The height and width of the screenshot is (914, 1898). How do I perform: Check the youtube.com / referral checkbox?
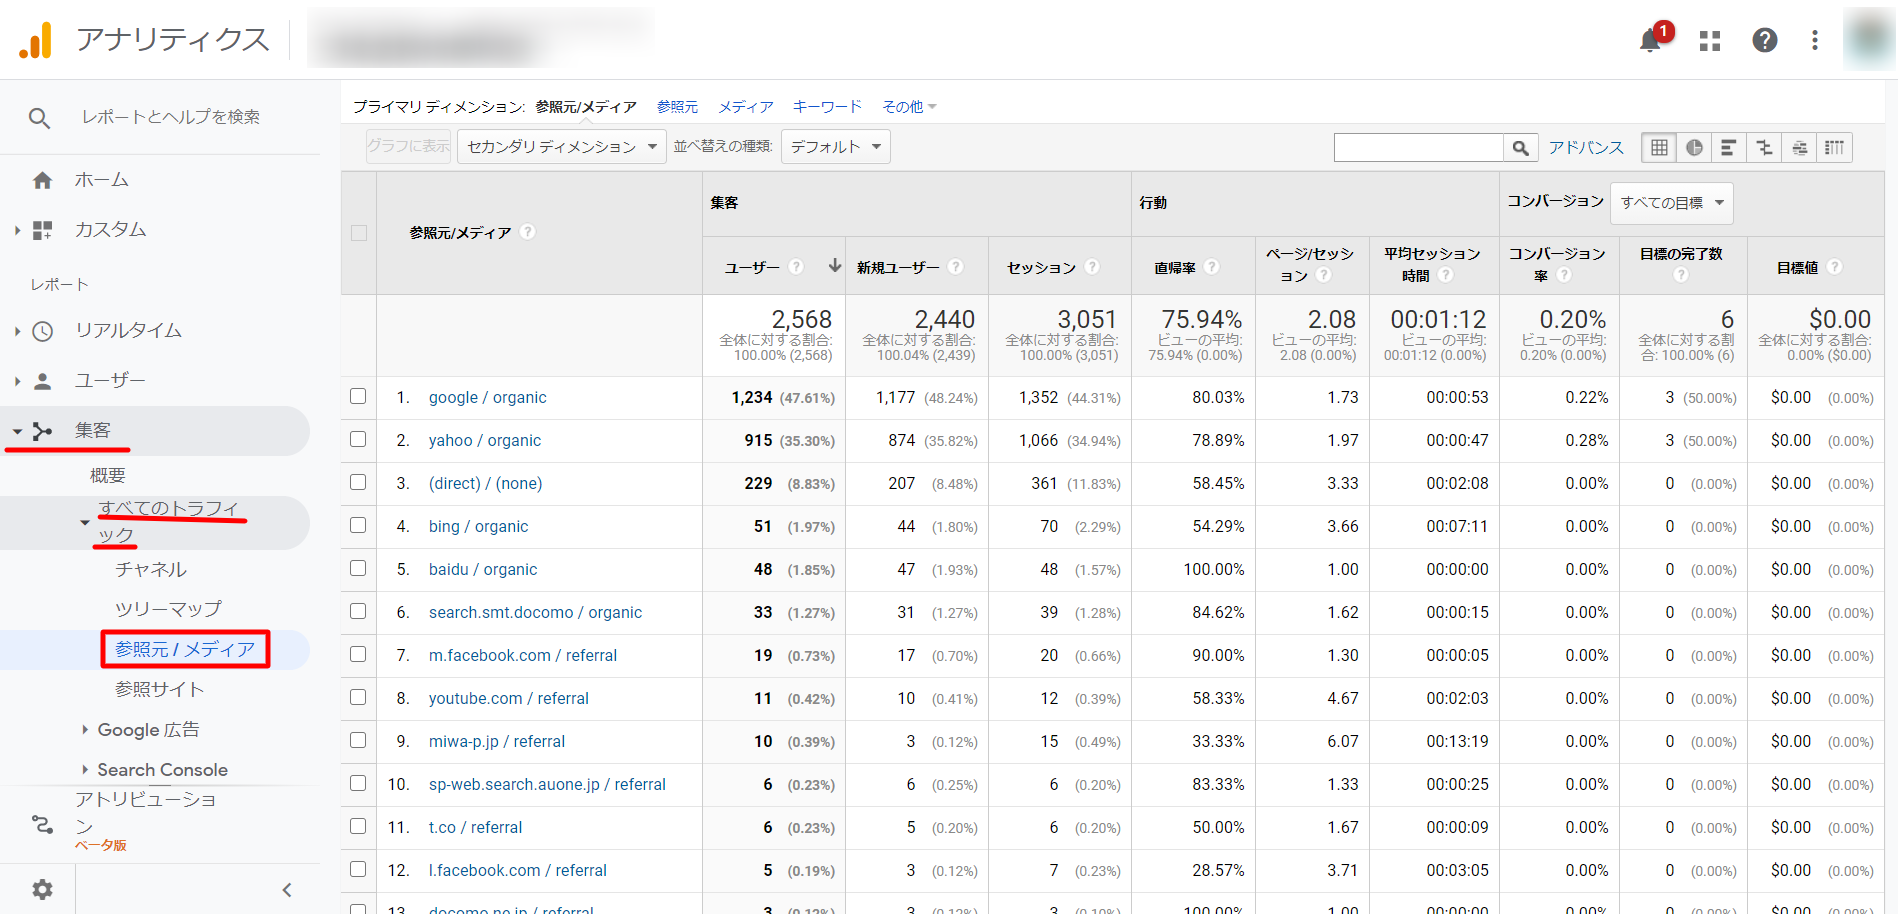358,697
